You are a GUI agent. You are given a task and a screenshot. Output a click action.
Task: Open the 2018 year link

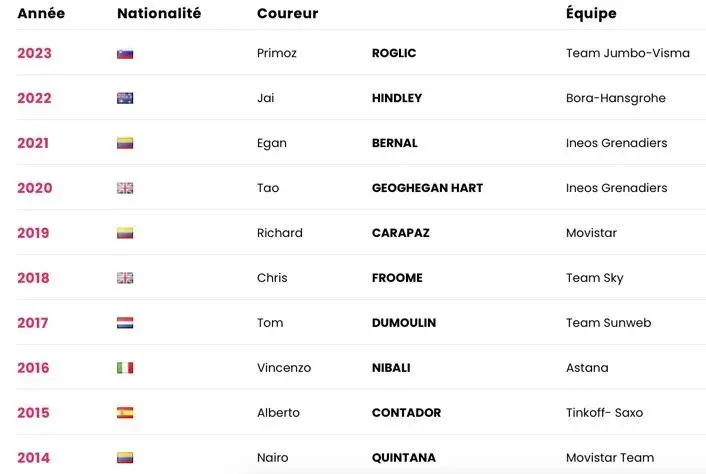pos(34,278)
